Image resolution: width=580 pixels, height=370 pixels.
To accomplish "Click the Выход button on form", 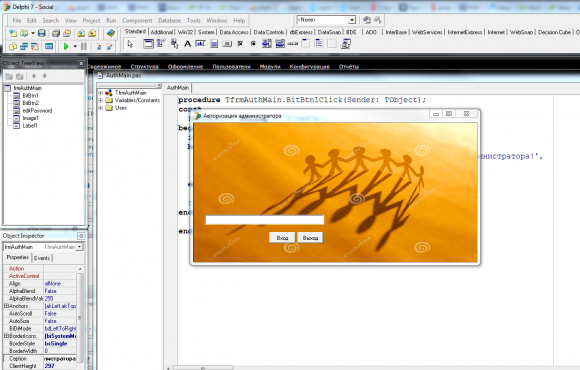I will click(310, 238).
